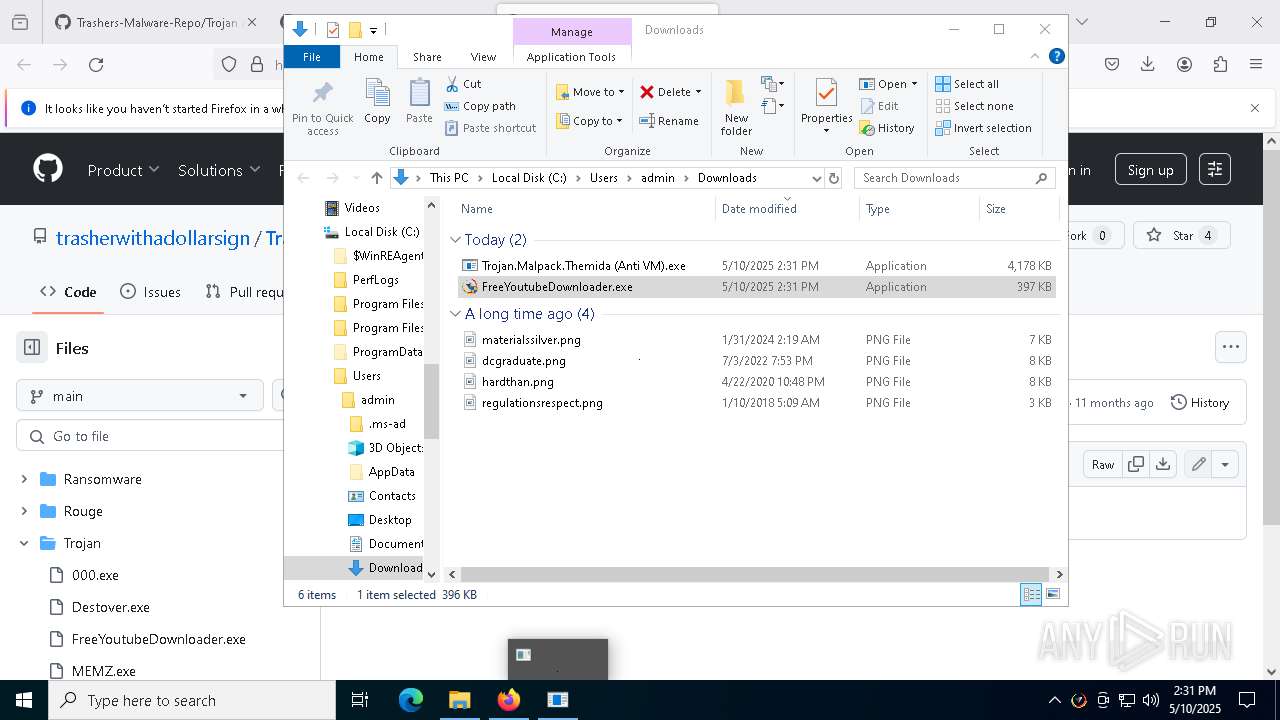
Task: Click Type here to search box
Action: pos(191,700)
